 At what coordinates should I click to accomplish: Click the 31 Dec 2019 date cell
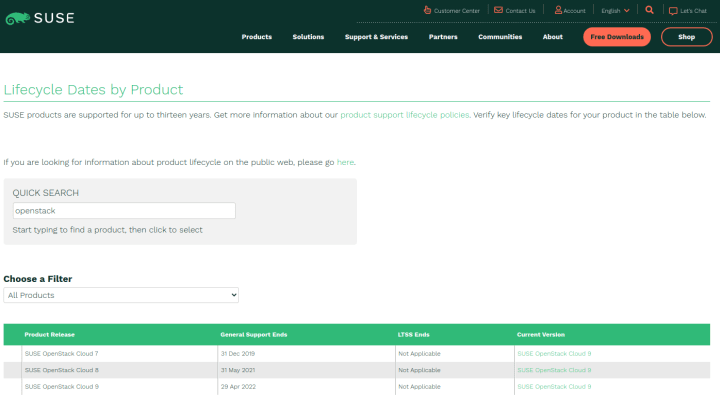point(238,354)
